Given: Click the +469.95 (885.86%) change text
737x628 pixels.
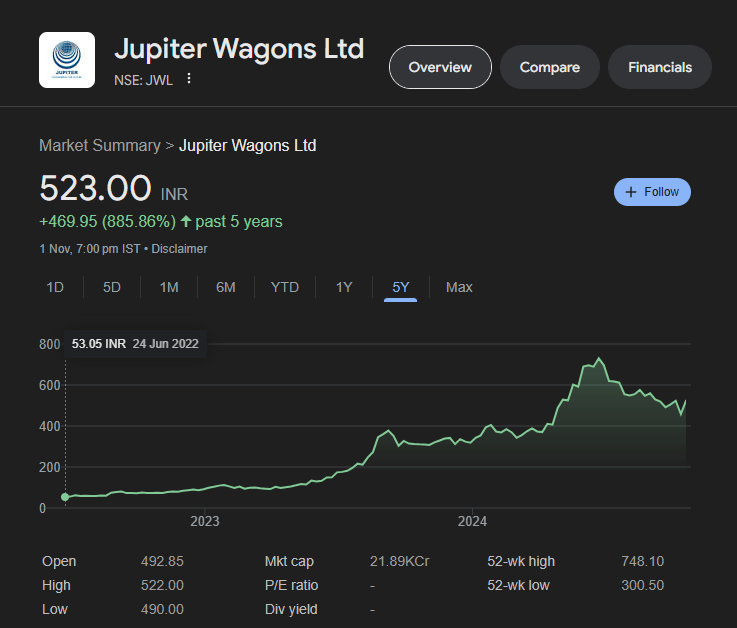Looking at the screenshot, I should pos(108,221).
